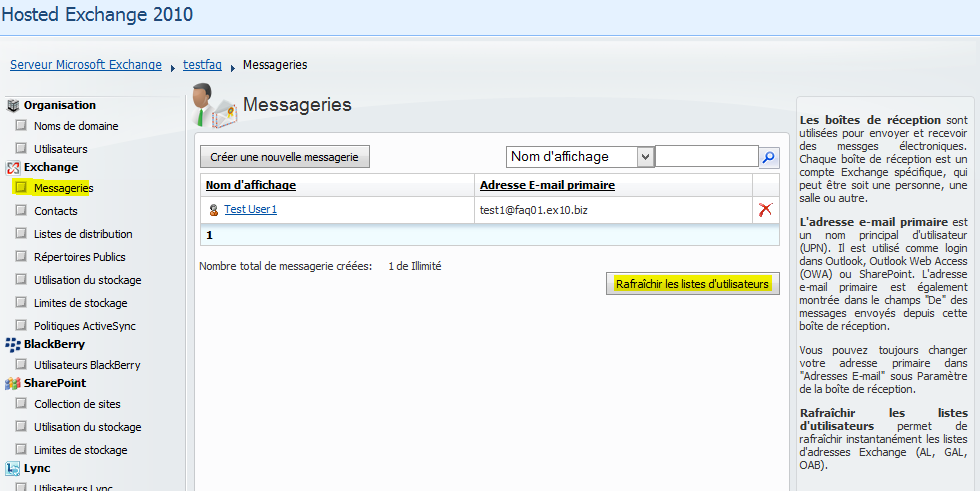The width and height of the screenshot is (980, 491).
Task: Click the magnifying glass search icon
Action: pyautogui.click(x=769, y=157)
